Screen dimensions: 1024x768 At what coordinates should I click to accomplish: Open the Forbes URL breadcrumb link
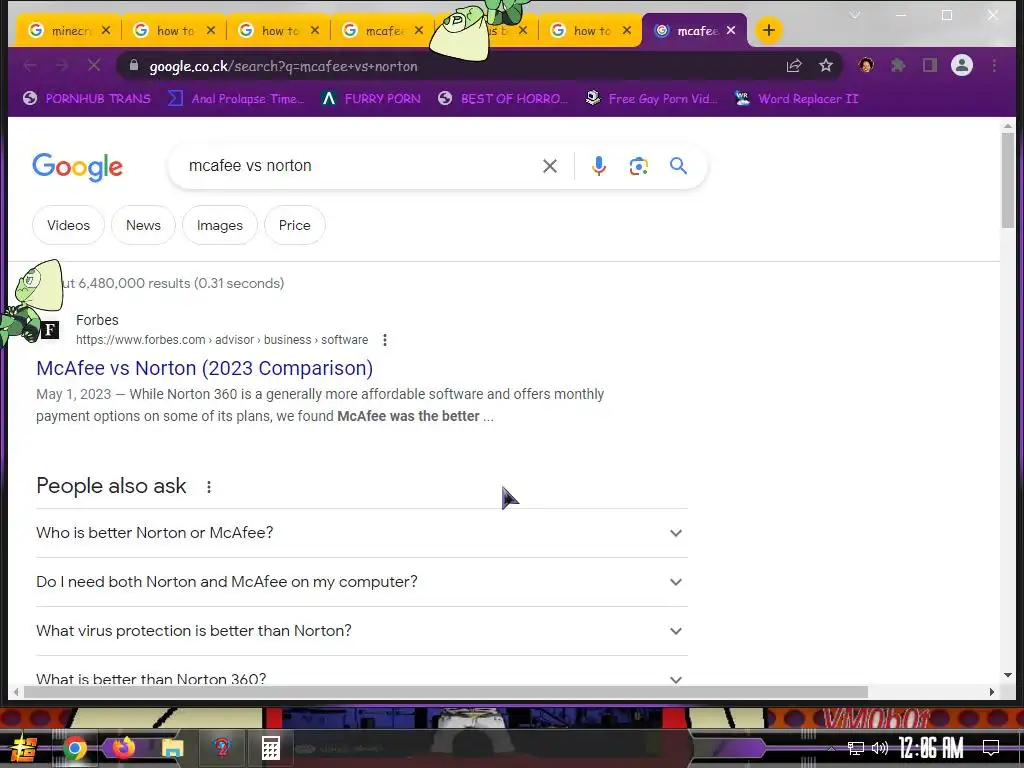pos(222,340)
